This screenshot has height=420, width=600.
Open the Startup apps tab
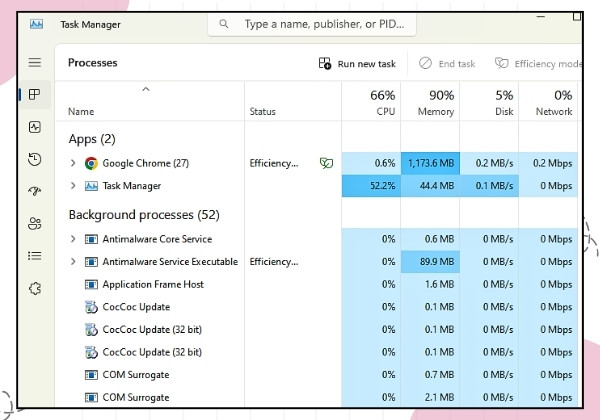coord(35,190)
